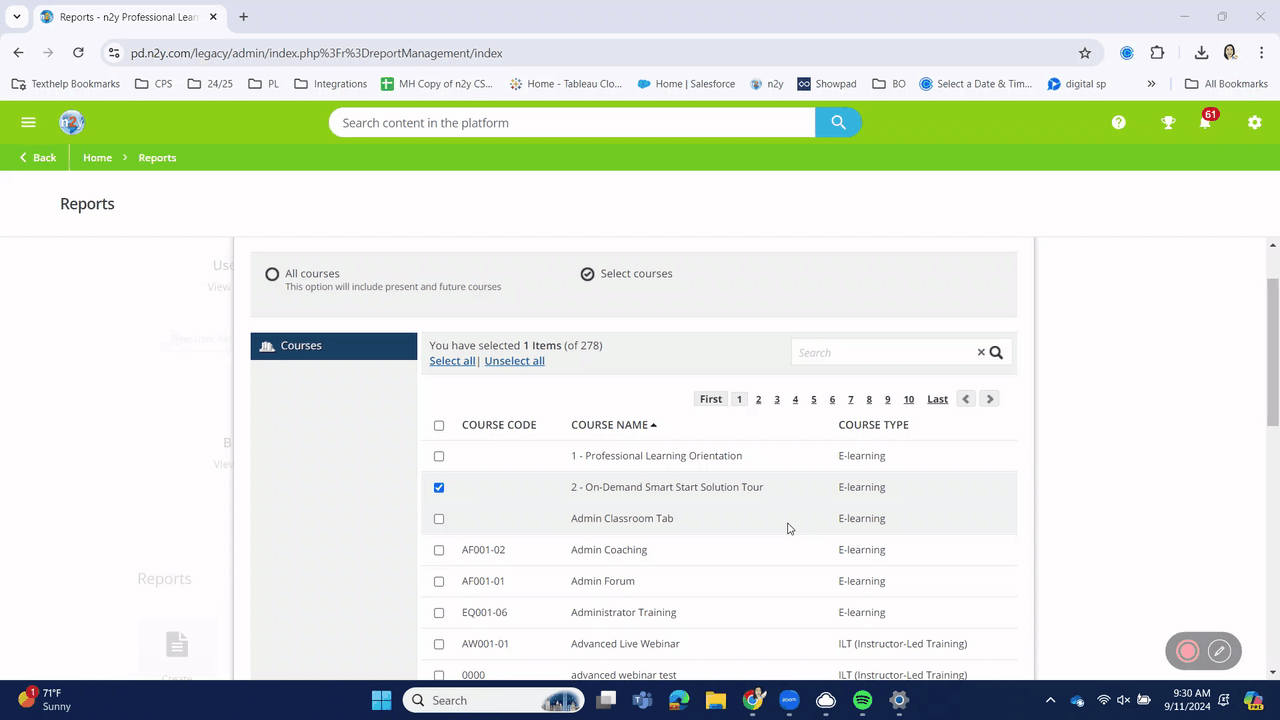Uncheck 2 - On-Demand Smart Start Solution Tour
Screen dimensions: 1280x720
pyautogui.click(x=439, y=487)
